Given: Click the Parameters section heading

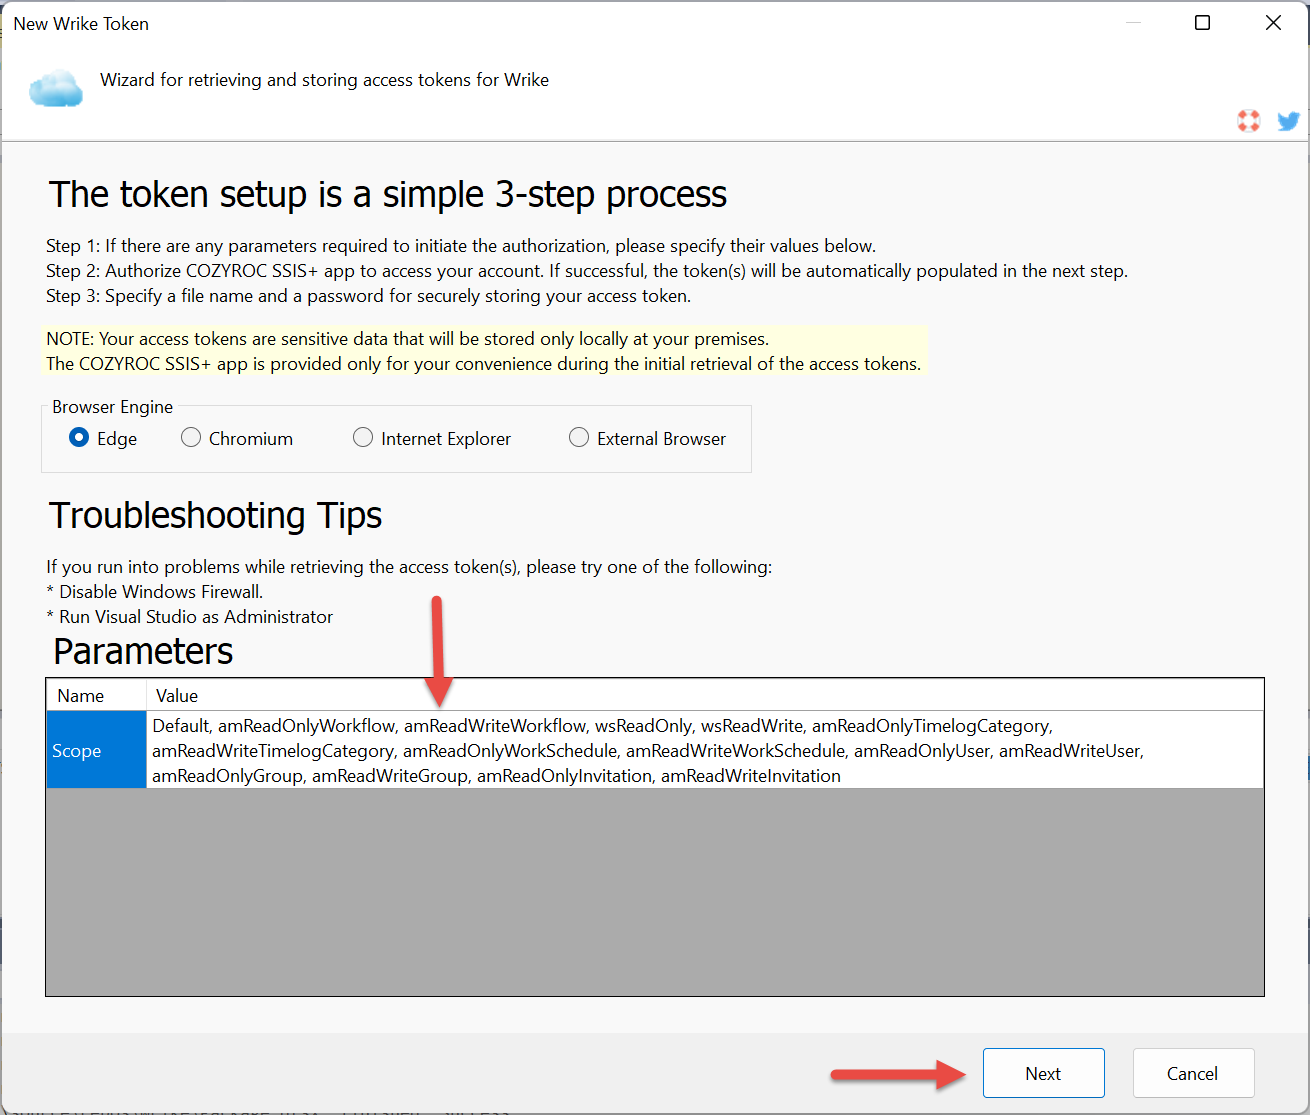Looking at the screenshot, I should [143, 651].
